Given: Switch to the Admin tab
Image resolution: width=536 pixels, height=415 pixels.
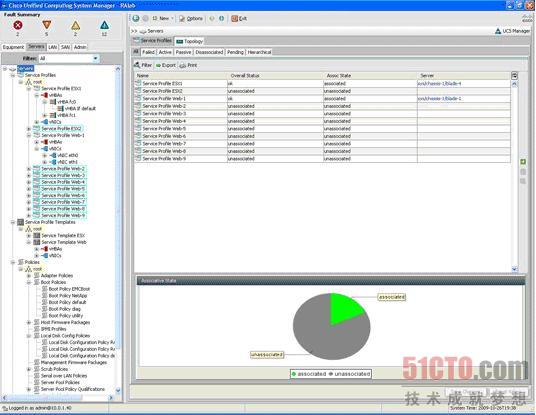Looking at the screenshot, I should [80, 47].
